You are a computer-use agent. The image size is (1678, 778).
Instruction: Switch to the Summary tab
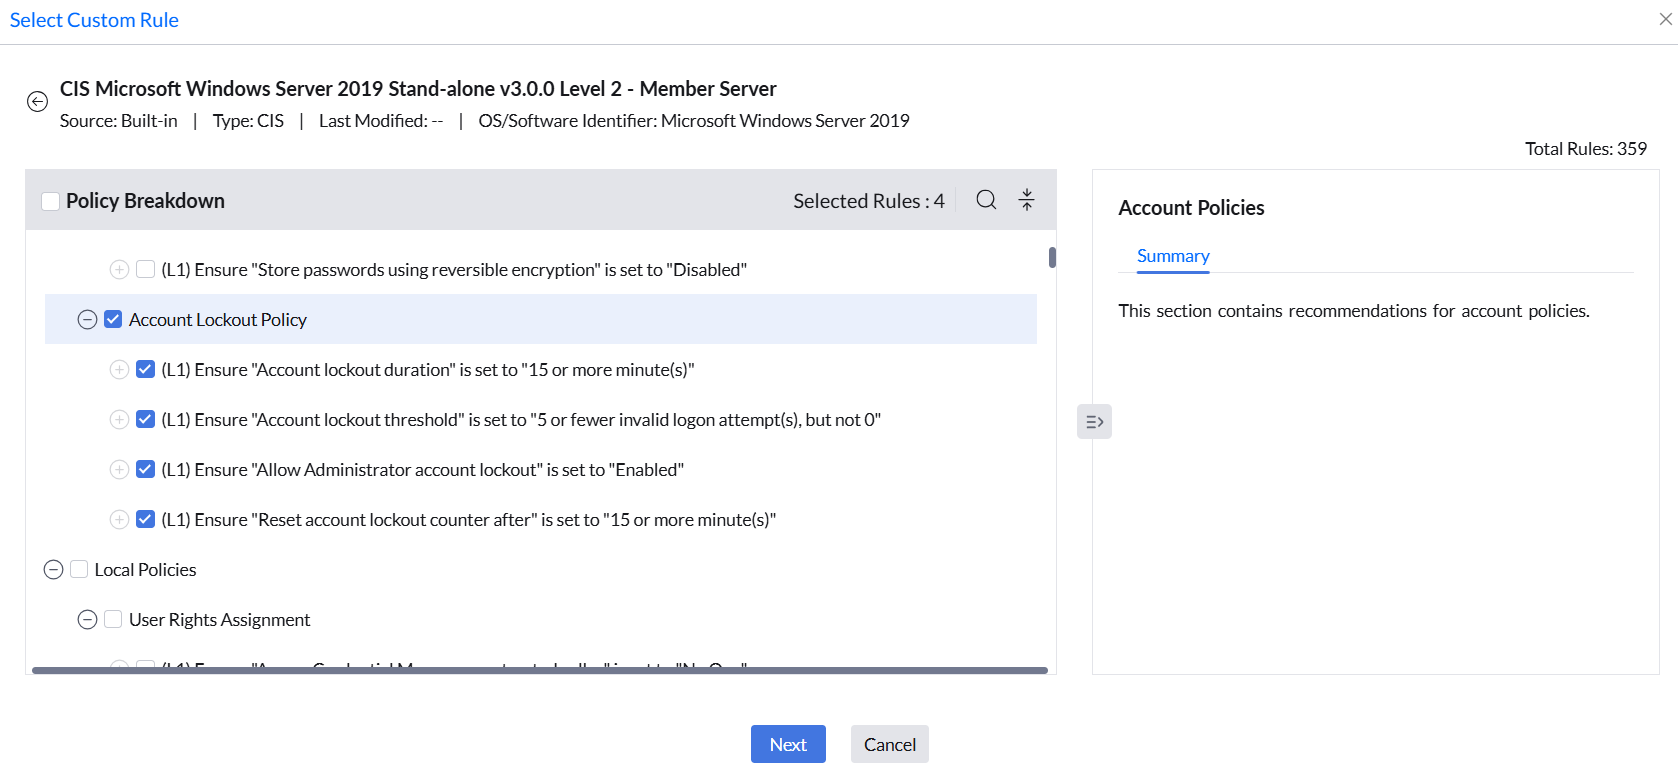tap(1173, 256)
